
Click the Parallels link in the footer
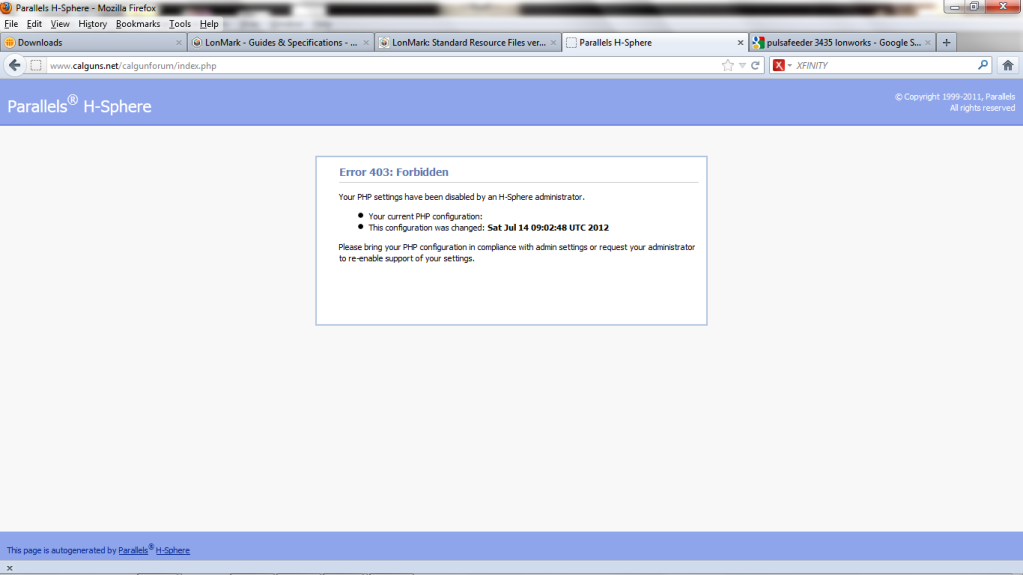click(x=133, y=550)
